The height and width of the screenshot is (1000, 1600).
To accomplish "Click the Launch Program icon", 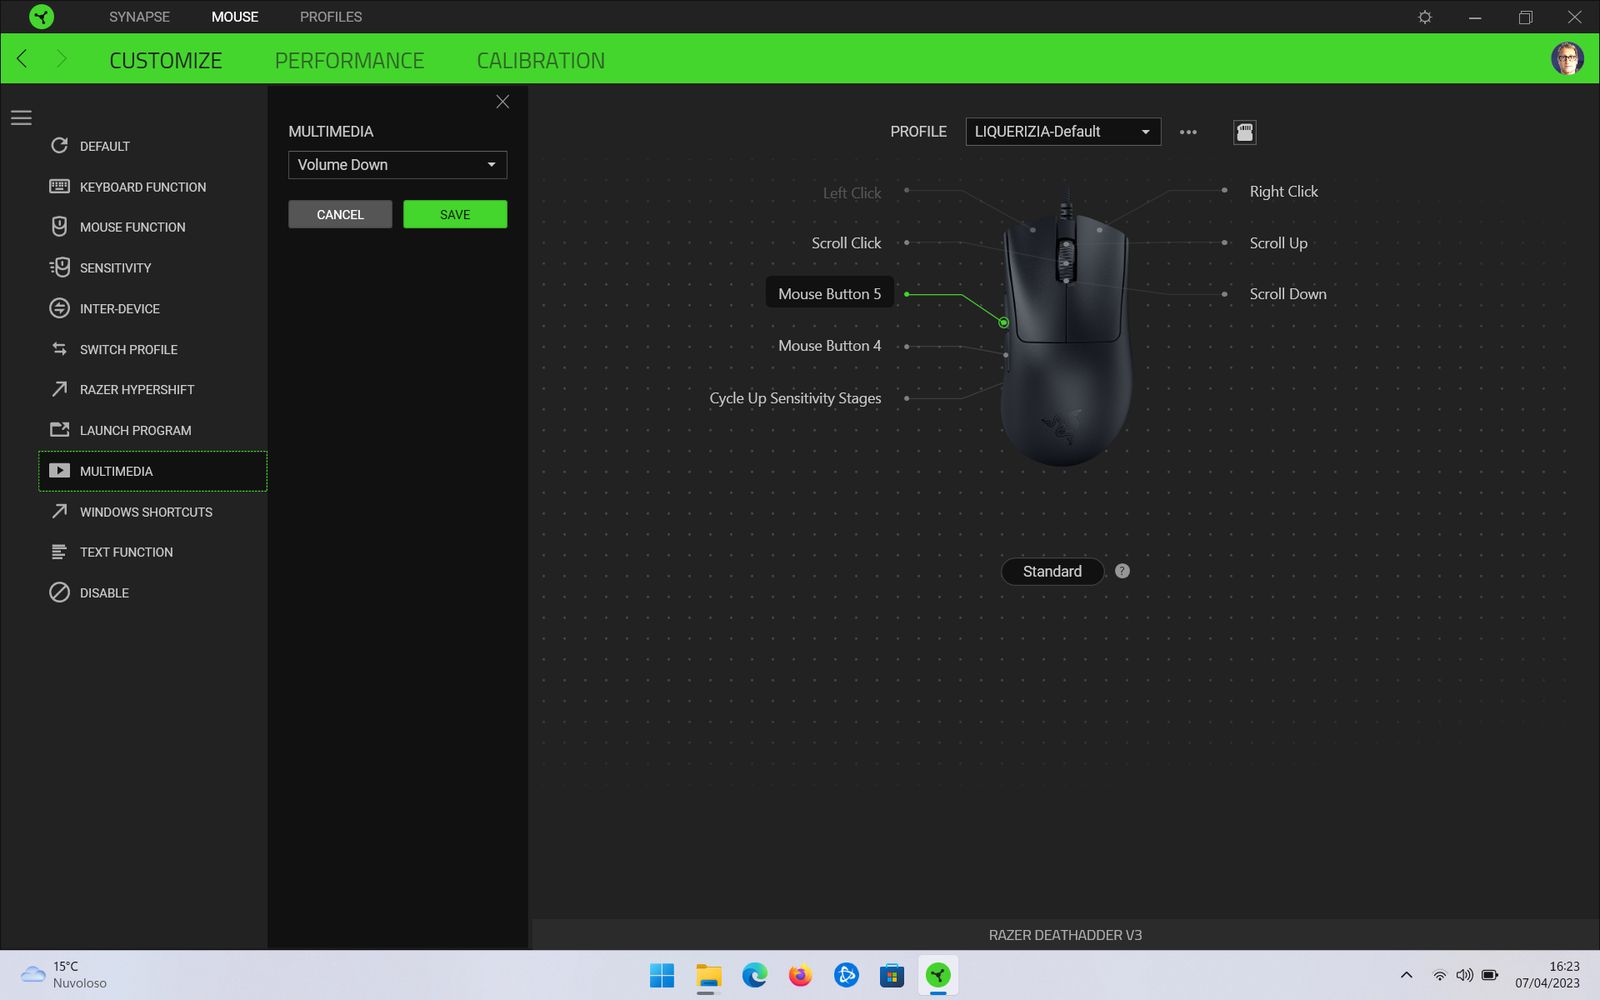I will coord(59,430).
